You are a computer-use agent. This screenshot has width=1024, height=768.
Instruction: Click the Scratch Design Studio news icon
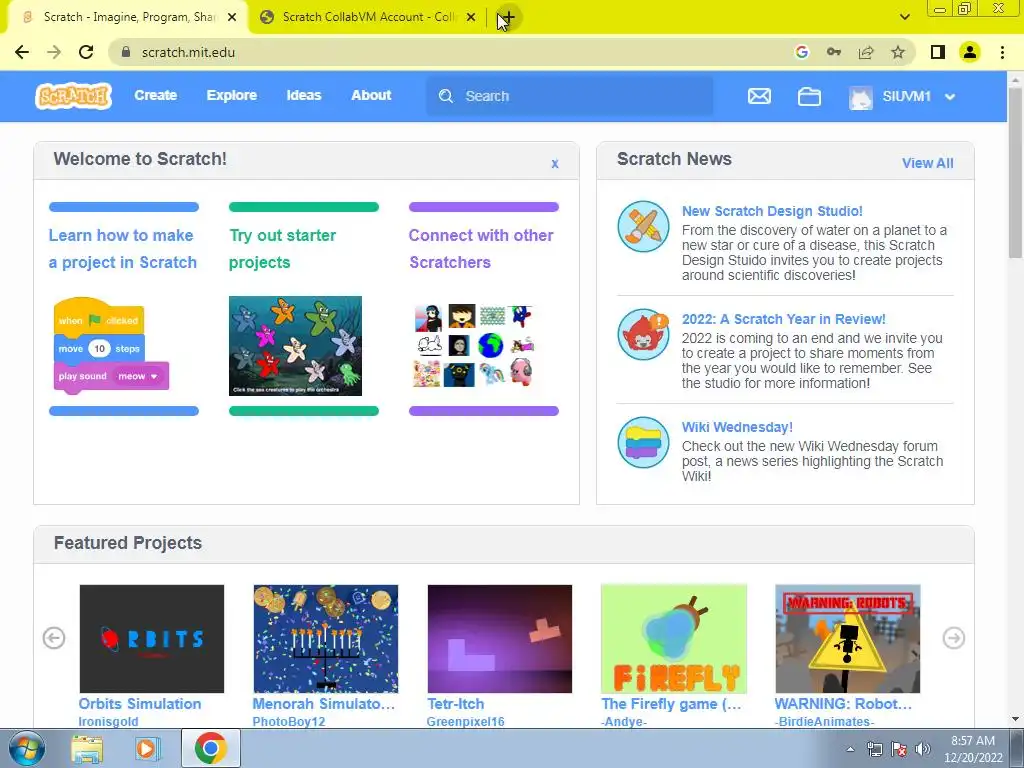(x=643, y=226)
